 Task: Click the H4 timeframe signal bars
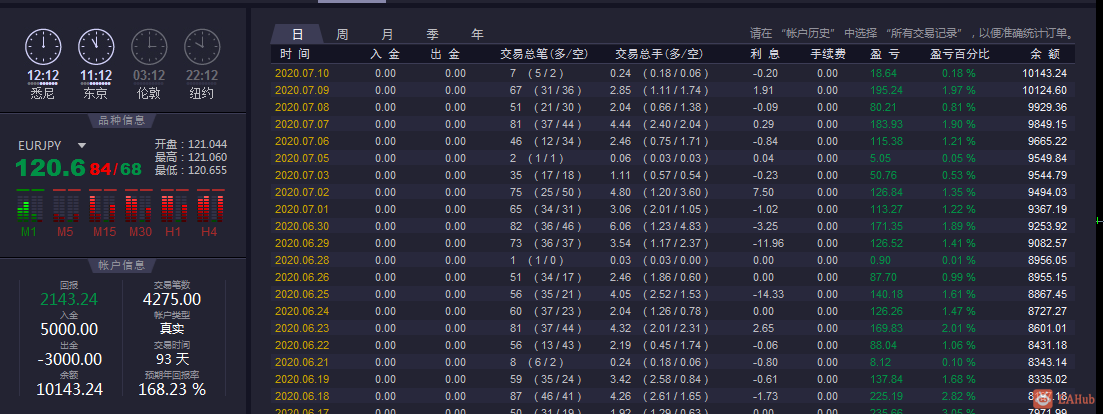(210, 206)
